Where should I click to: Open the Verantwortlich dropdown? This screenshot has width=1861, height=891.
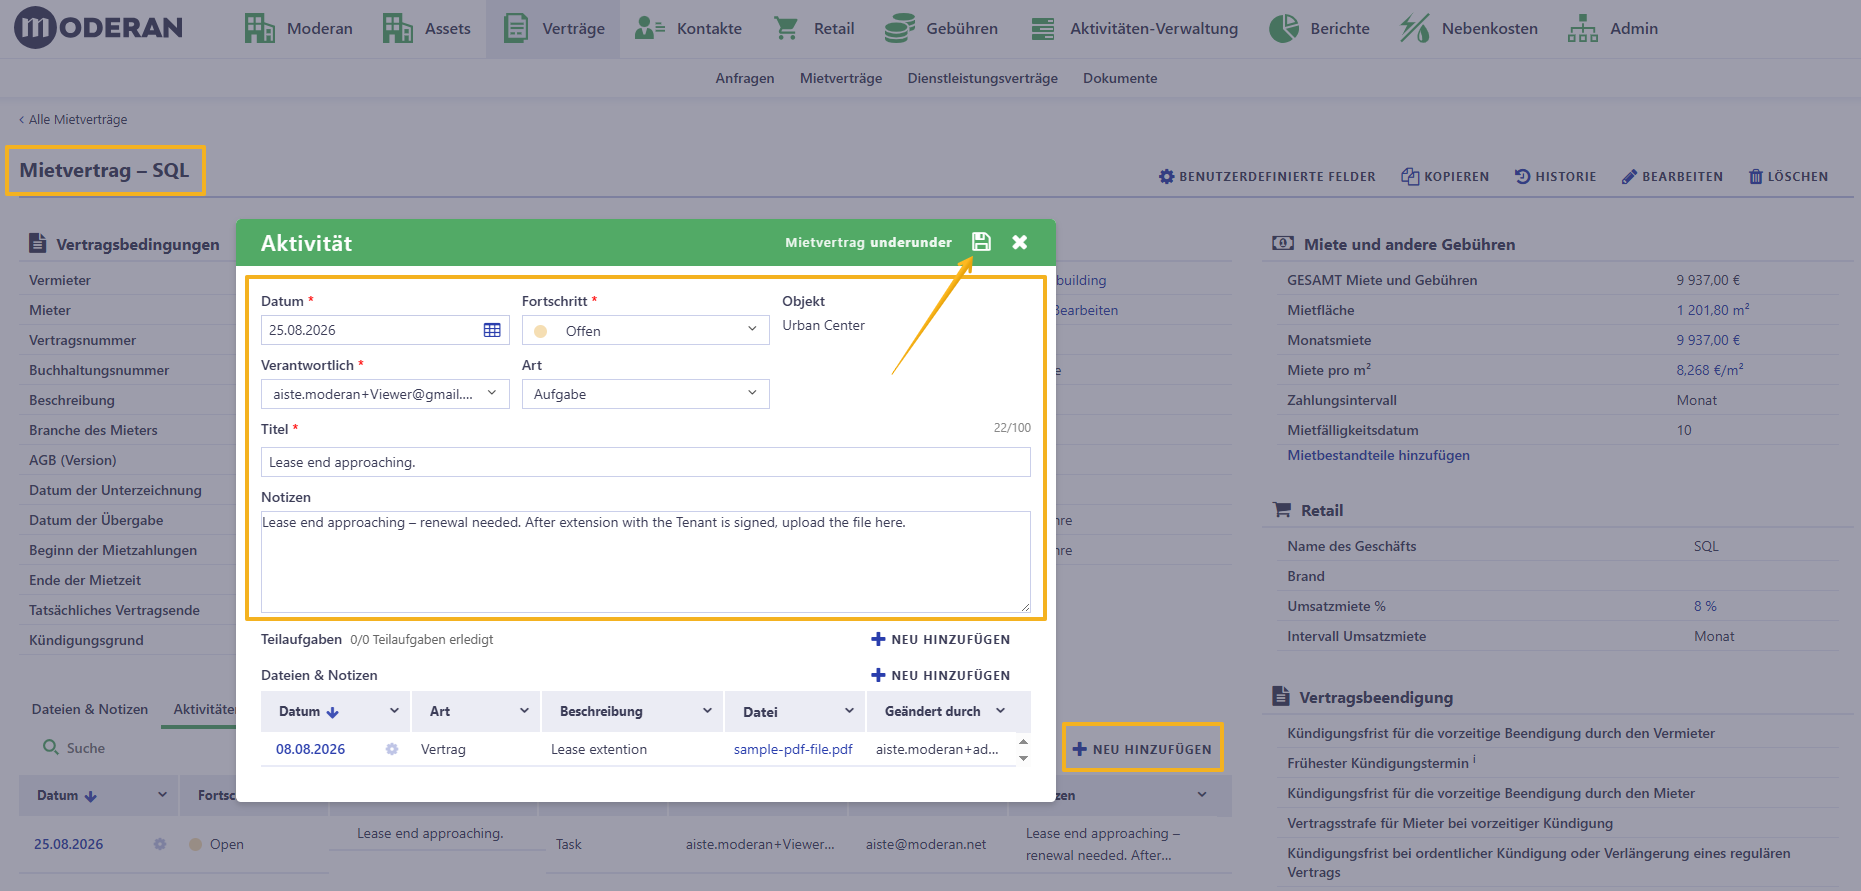385,394
